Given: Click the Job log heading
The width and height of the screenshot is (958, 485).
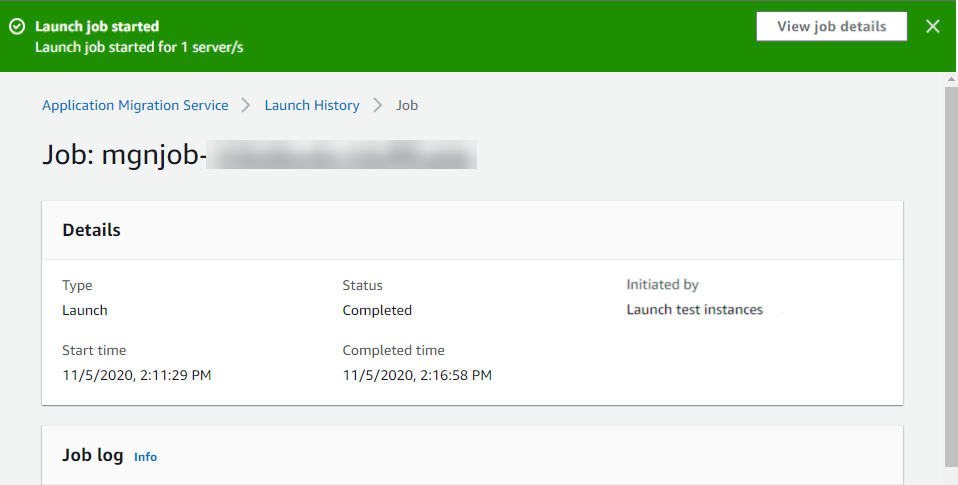Looking at the screenshot, I should click(x=93, y=456).
